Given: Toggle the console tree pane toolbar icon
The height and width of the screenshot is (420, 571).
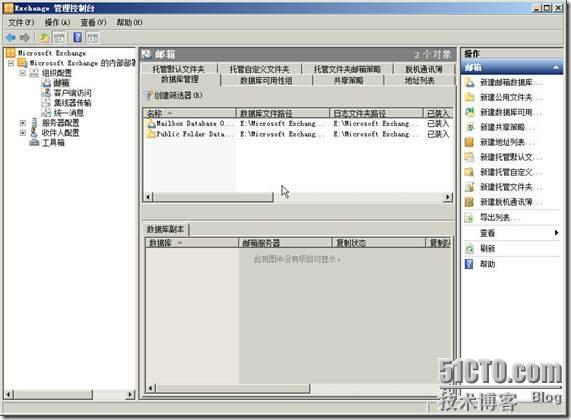Looking at the screenshot, I should tap(59, 38).
